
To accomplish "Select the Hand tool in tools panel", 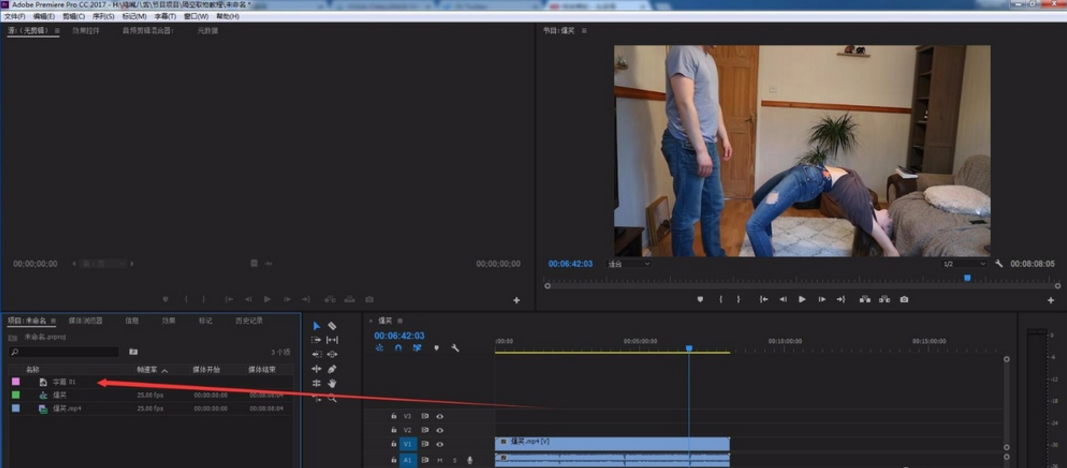I will pos(332,383).
